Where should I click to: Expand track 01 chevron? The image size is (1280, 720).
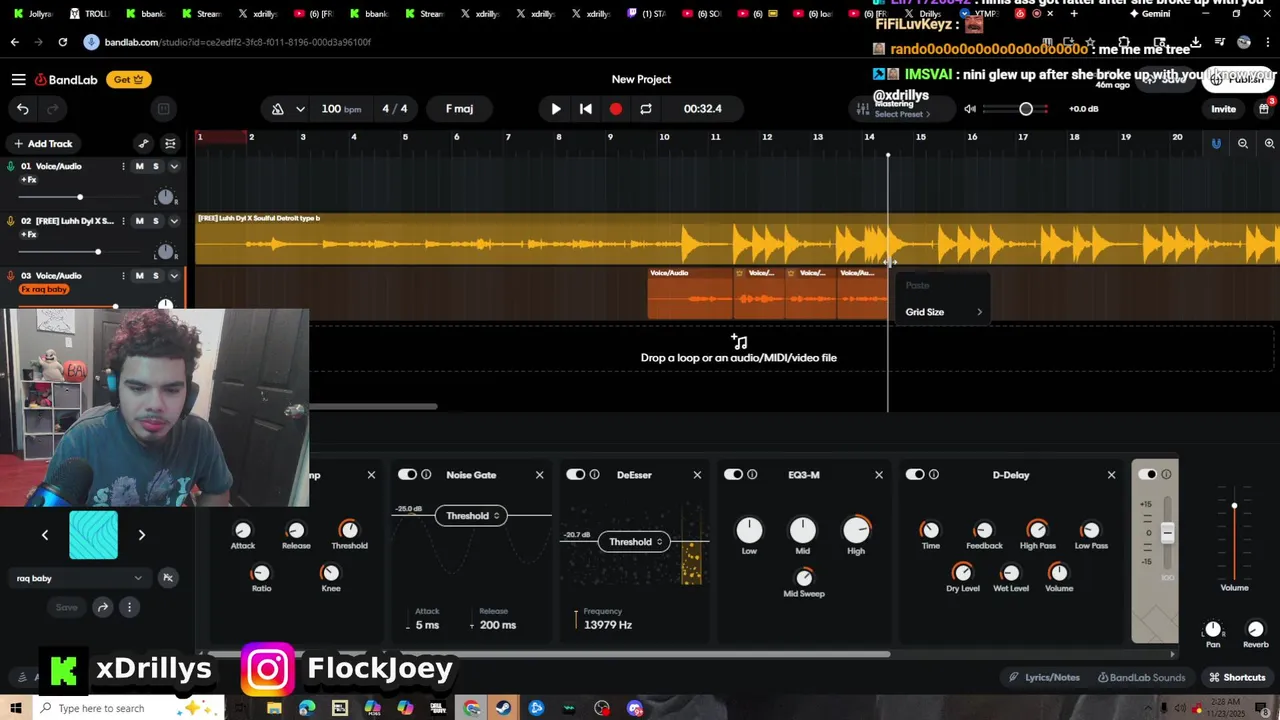[x=173, y=166]
